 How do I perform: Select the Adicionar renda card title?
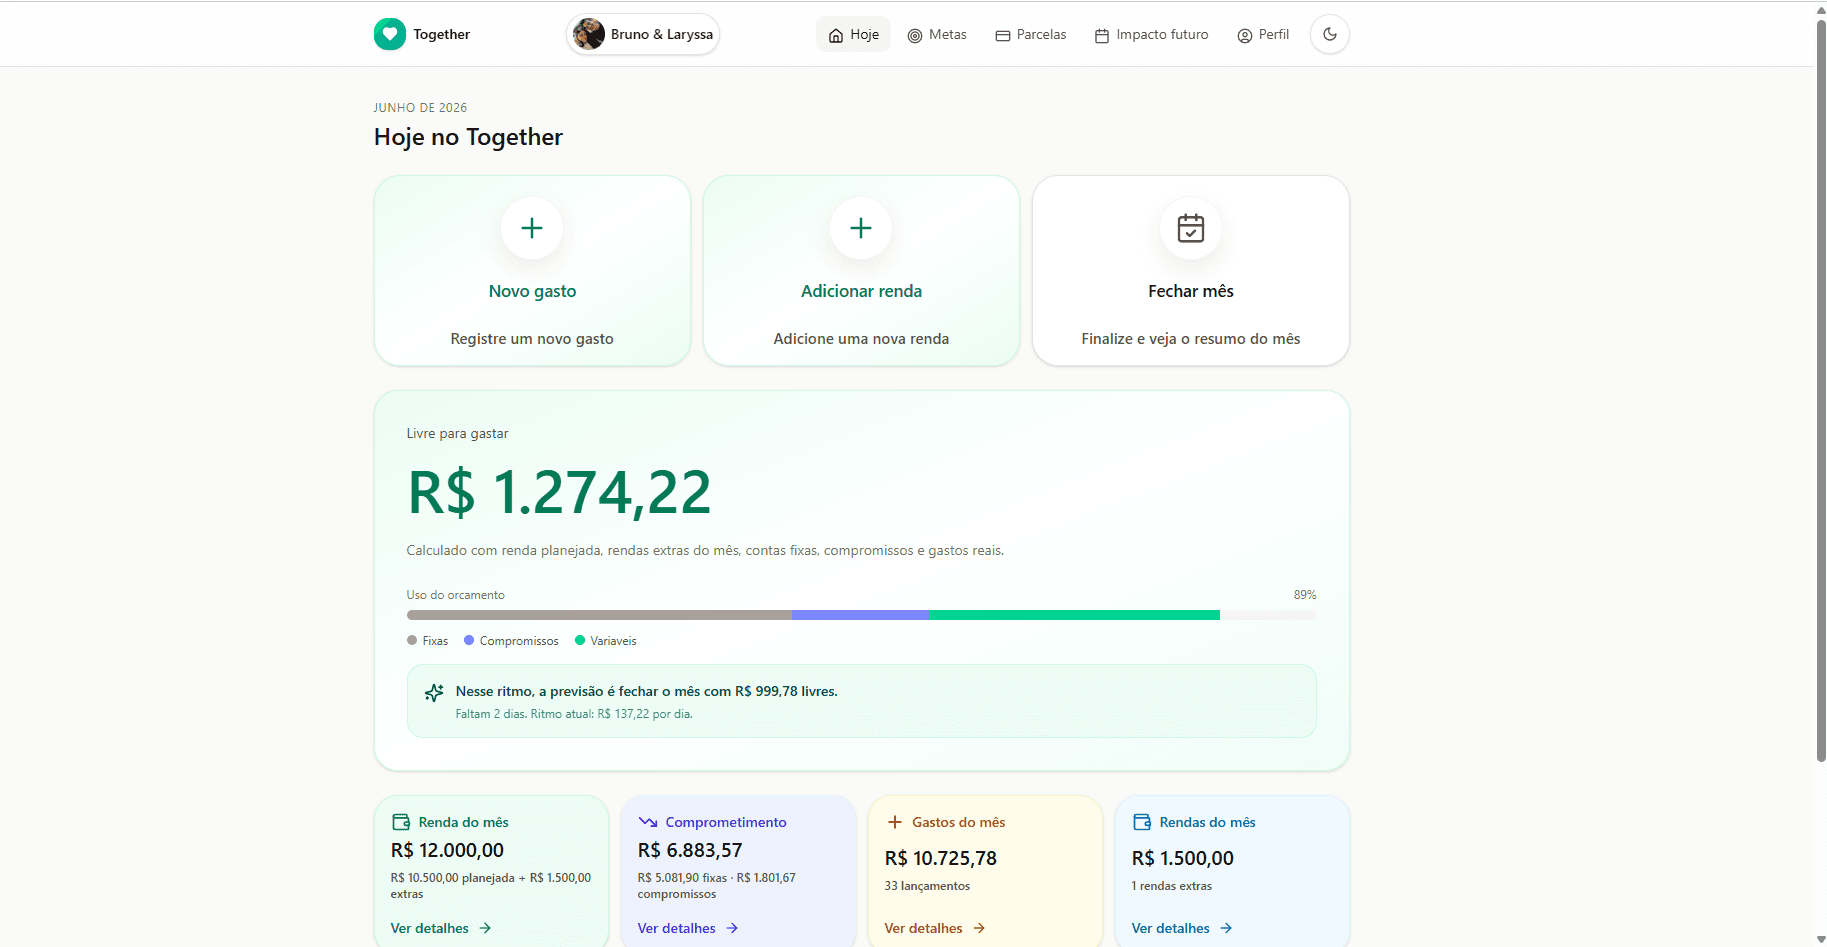861,291
